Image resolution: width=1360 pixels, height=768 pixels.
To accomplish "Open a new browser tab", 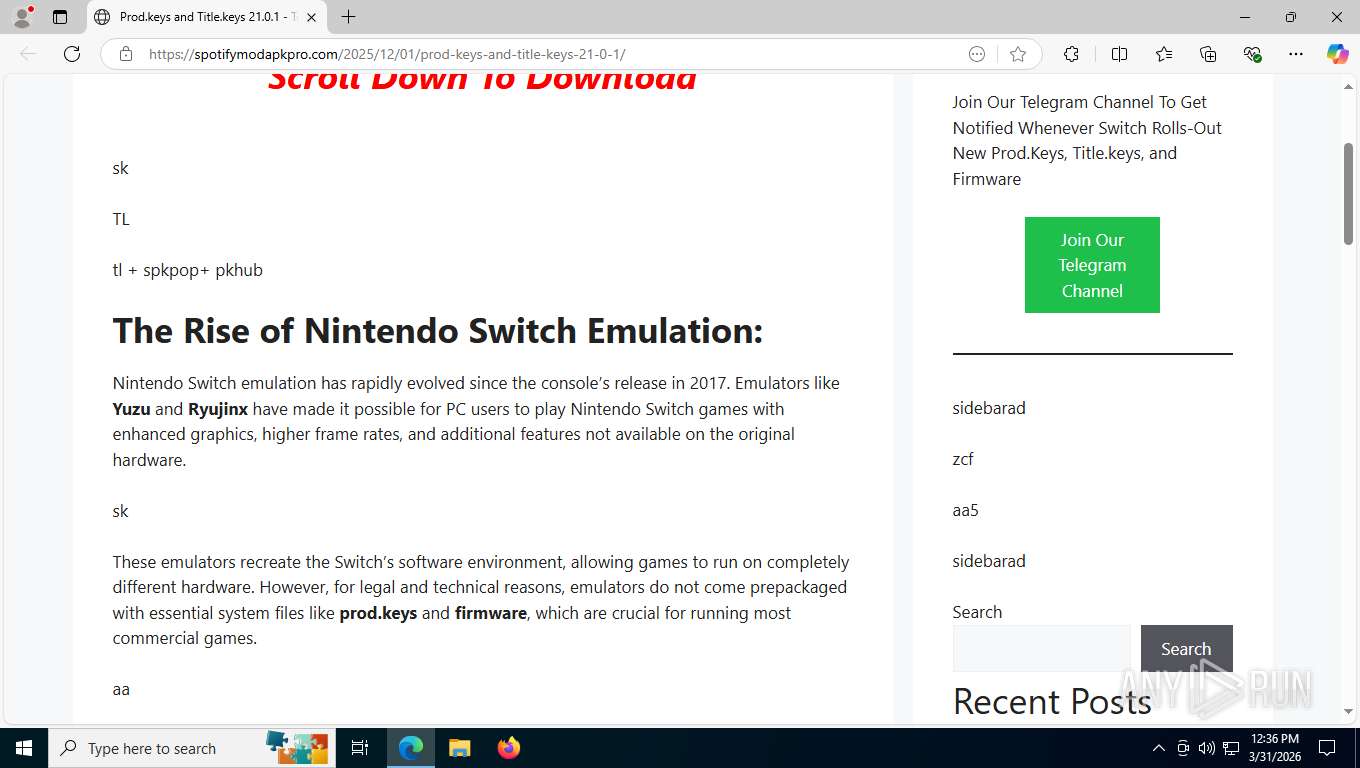I will click(348, 17).
